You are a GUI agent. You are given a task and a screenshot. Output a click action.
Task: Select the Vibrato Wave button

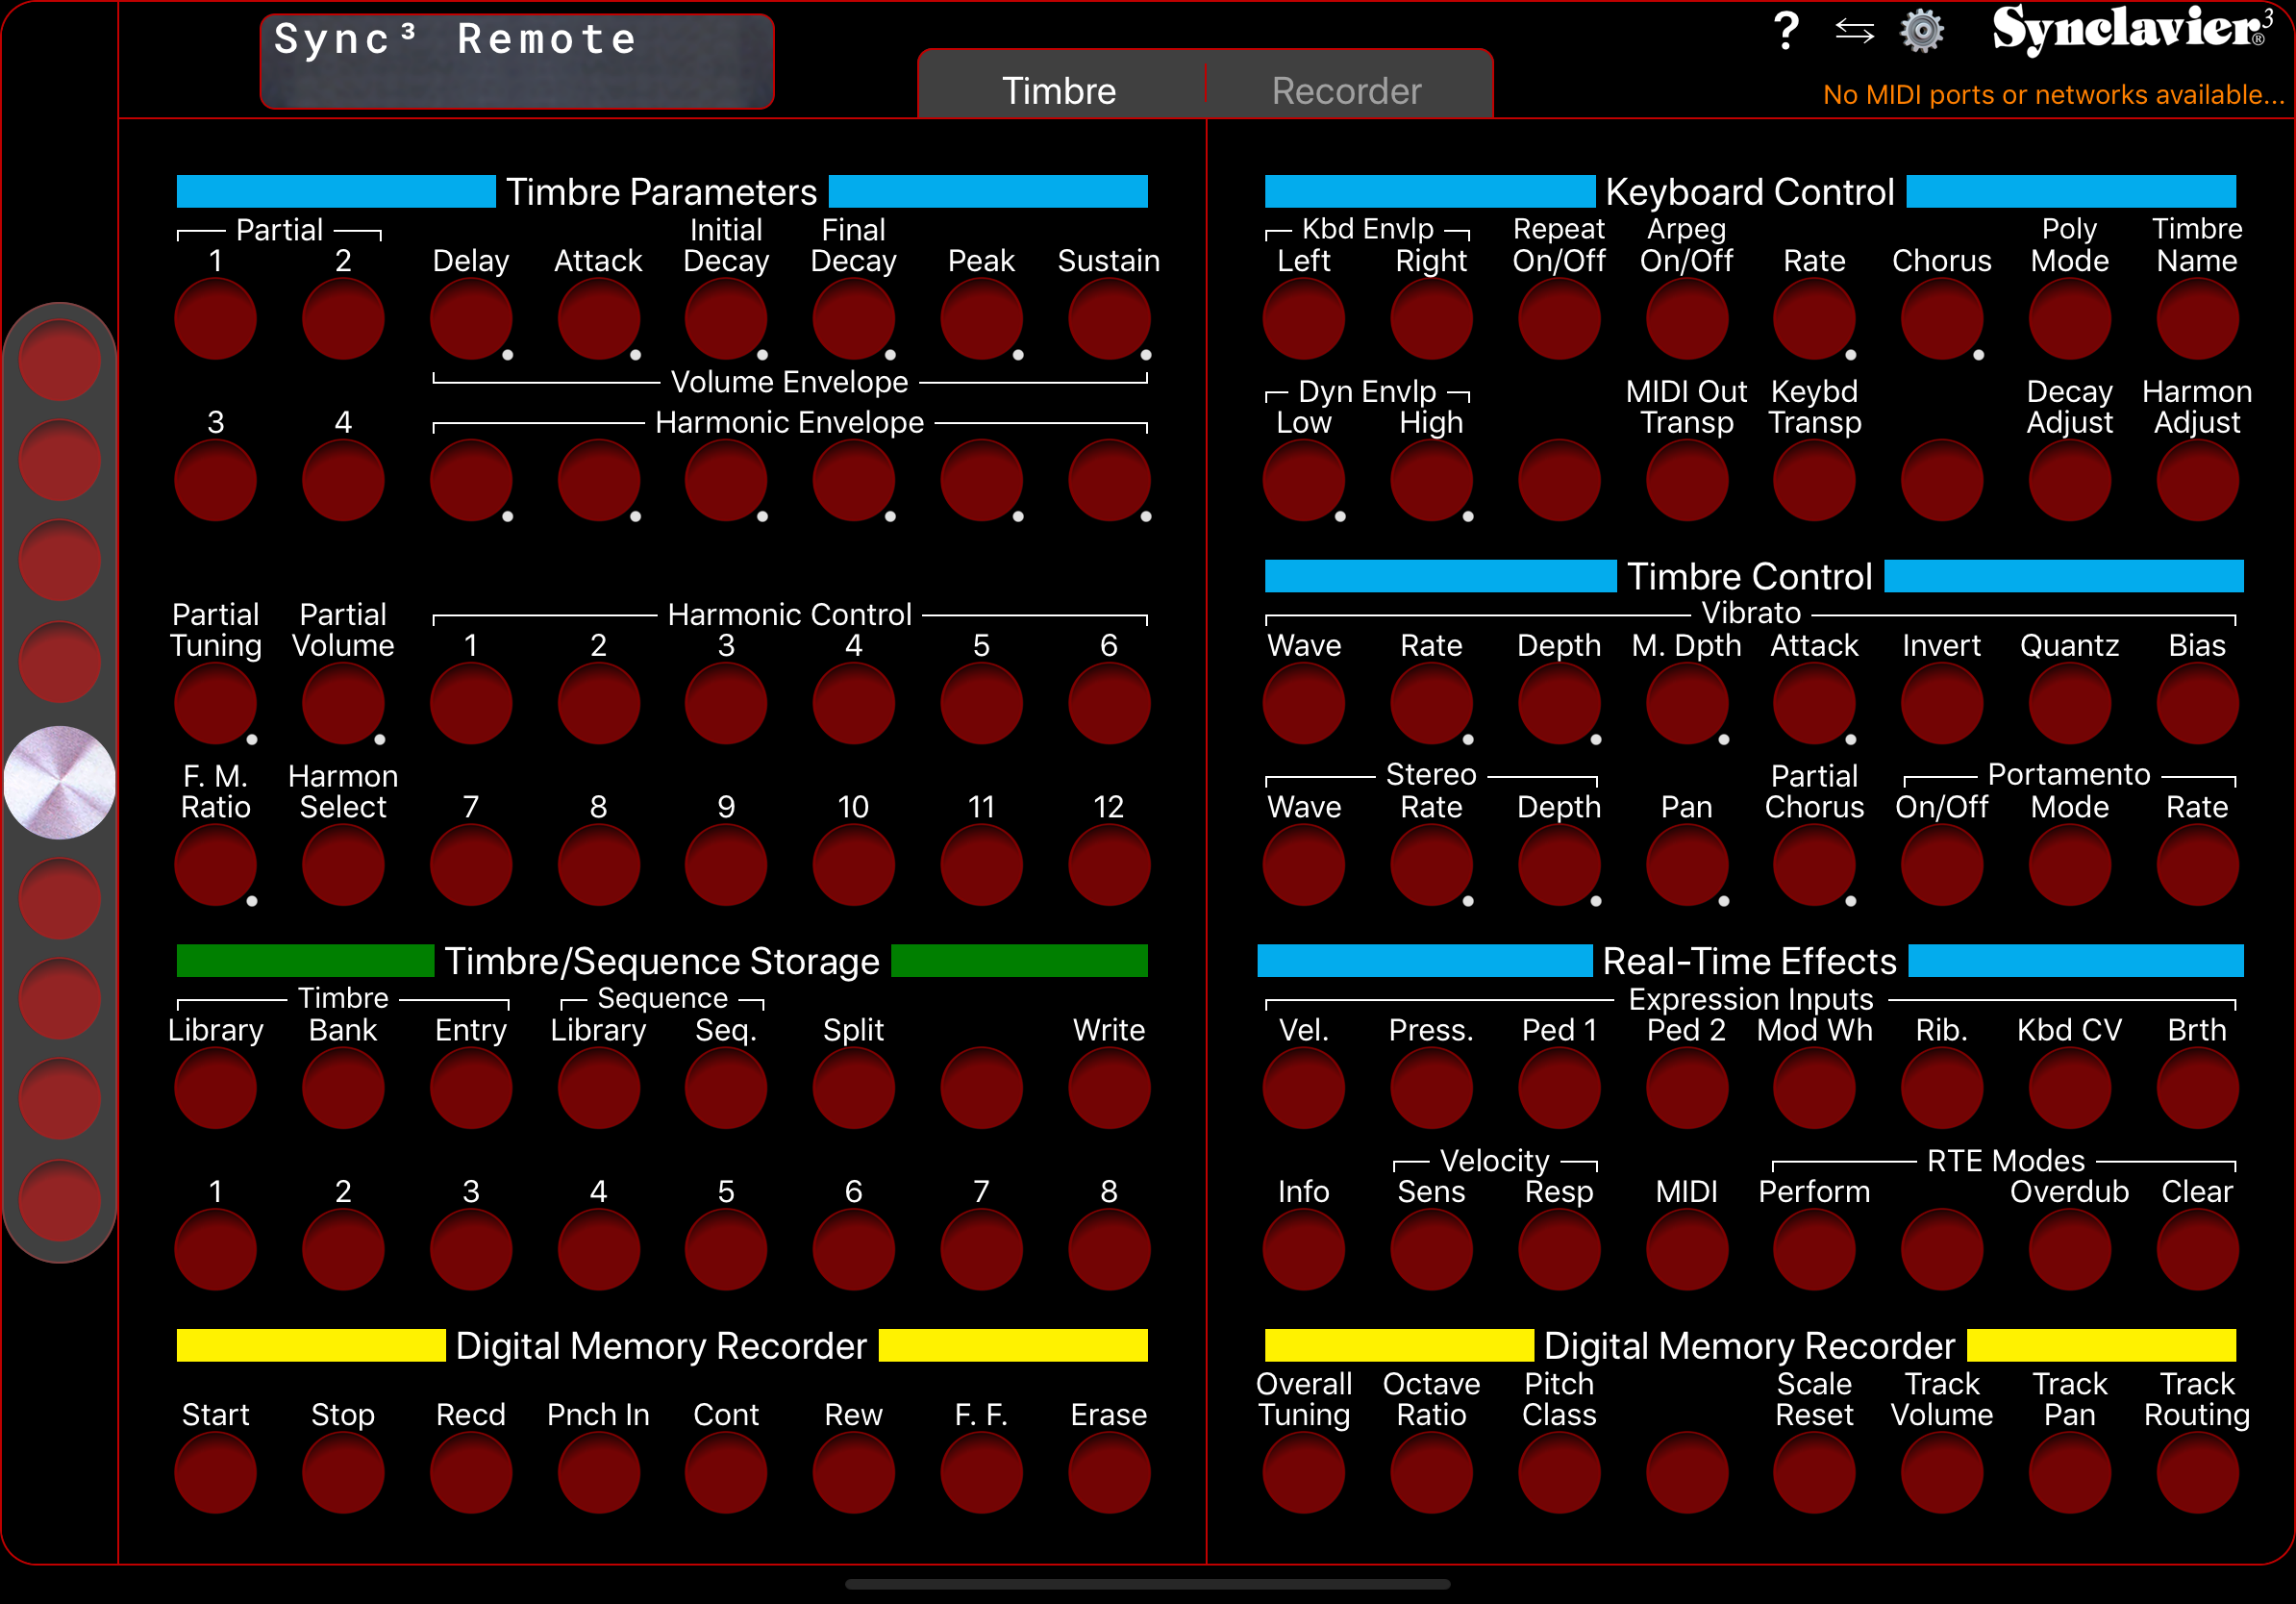click(1304, 704)
